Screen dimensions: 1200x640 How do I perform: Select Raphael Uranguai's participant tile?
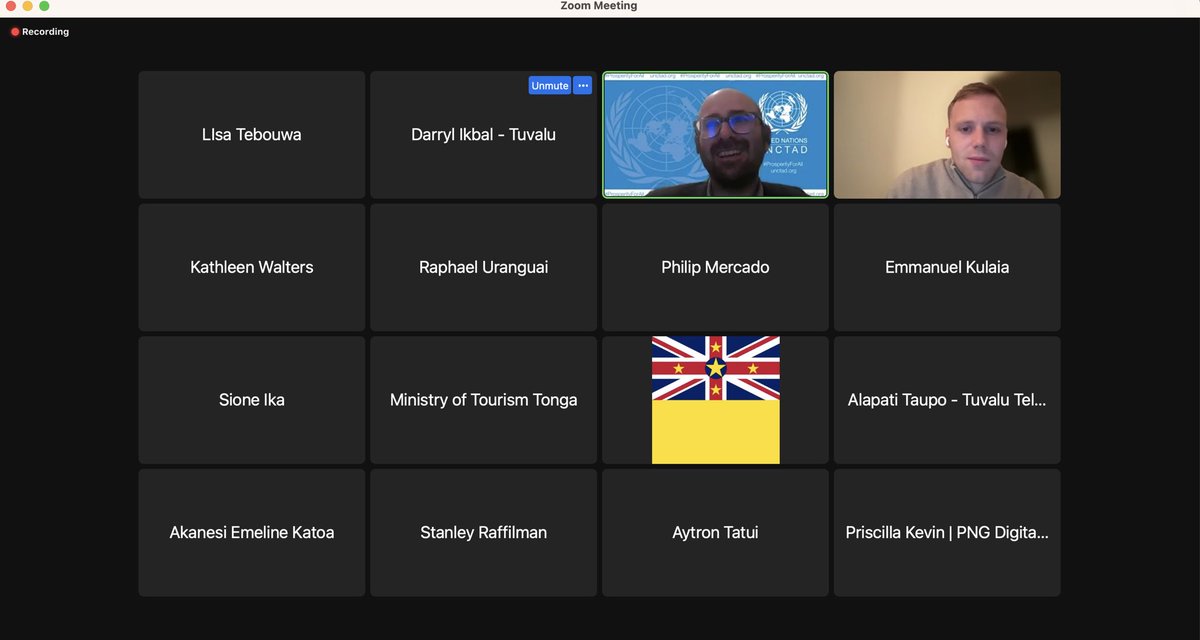[483, 267]
